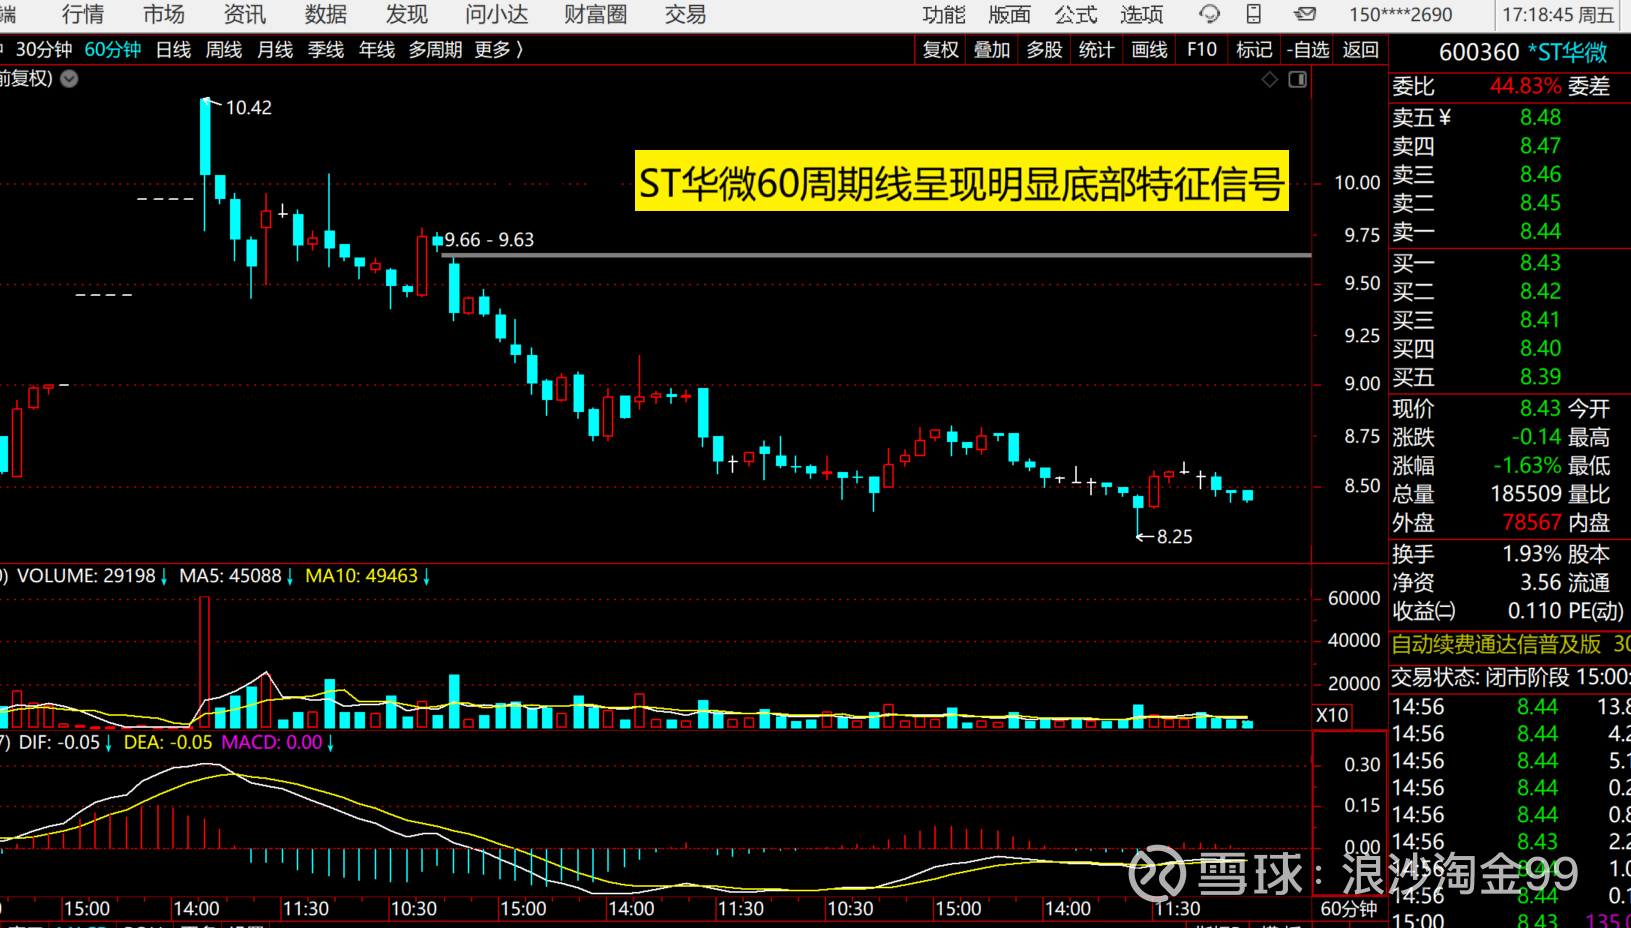Click the 返回 back button
The height and width of the screenshot is (928, 1631).
click(1361, 50)
